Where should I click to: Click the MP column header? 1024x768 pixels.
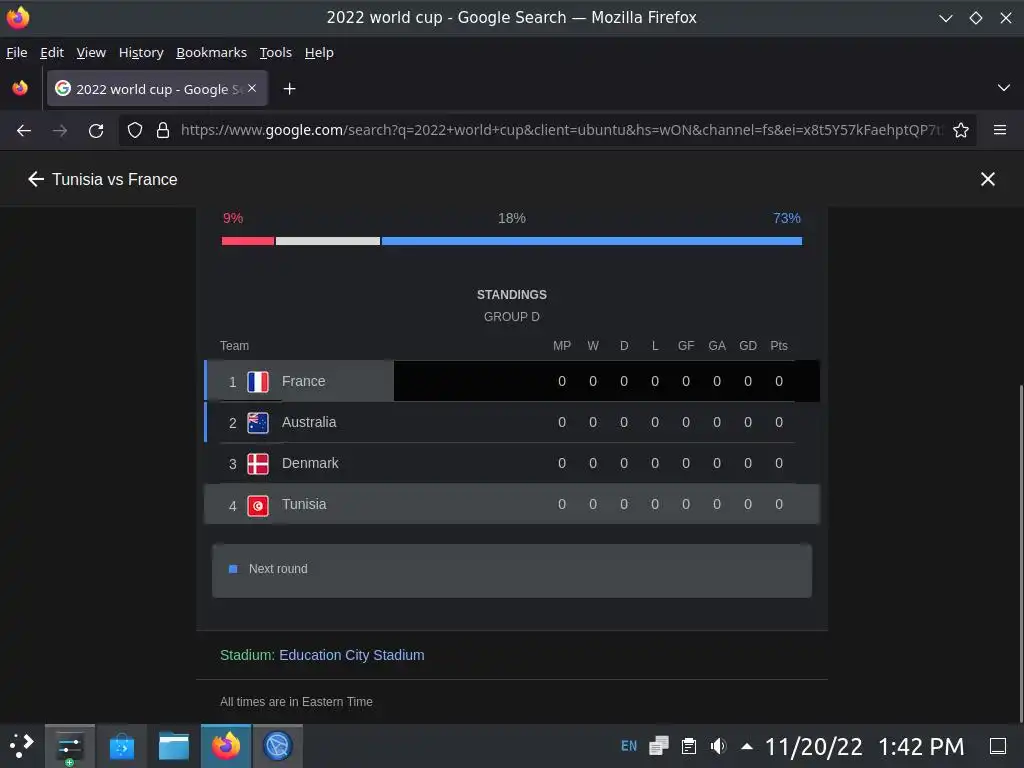562,345
